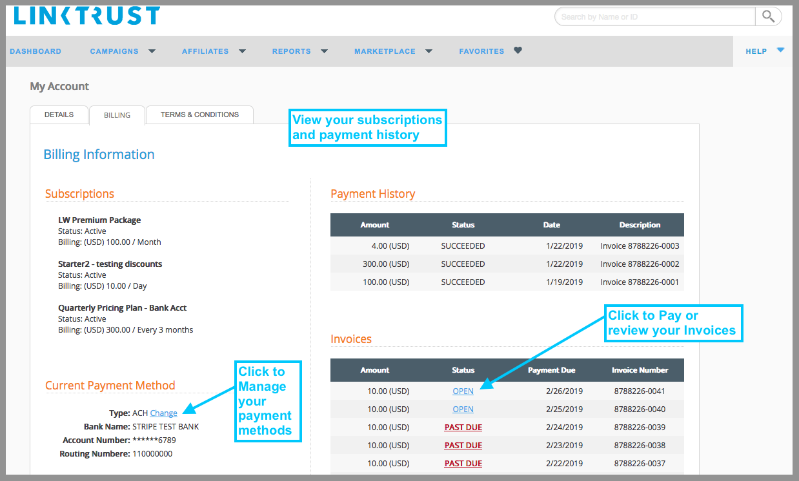Image resolution: width=799 pixels, height=481 pixels.
Task: Click PAST DUE link for invoice 8788226-0037
Action: coord(463,463)
